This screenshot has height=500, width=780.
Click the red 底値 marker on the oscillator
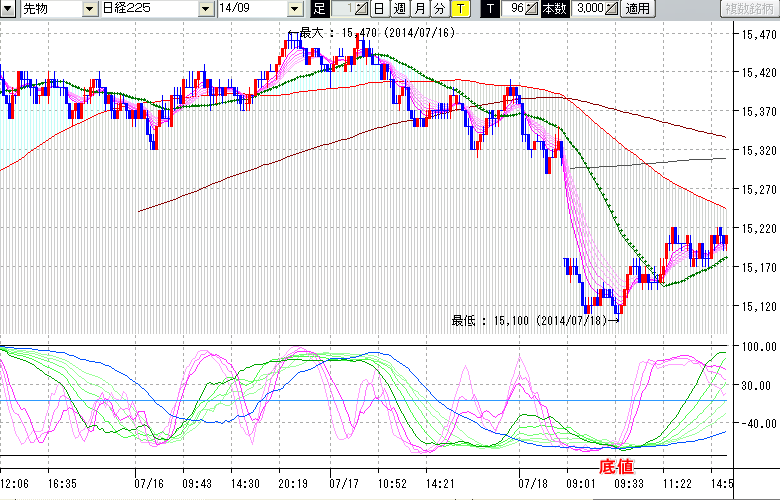pos(616,466)
